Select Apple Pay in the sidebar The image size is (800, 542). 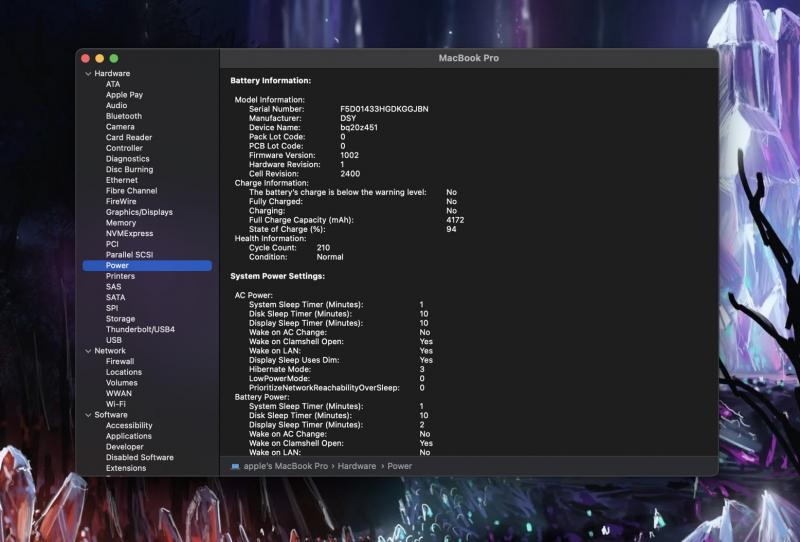coord(124,95)
